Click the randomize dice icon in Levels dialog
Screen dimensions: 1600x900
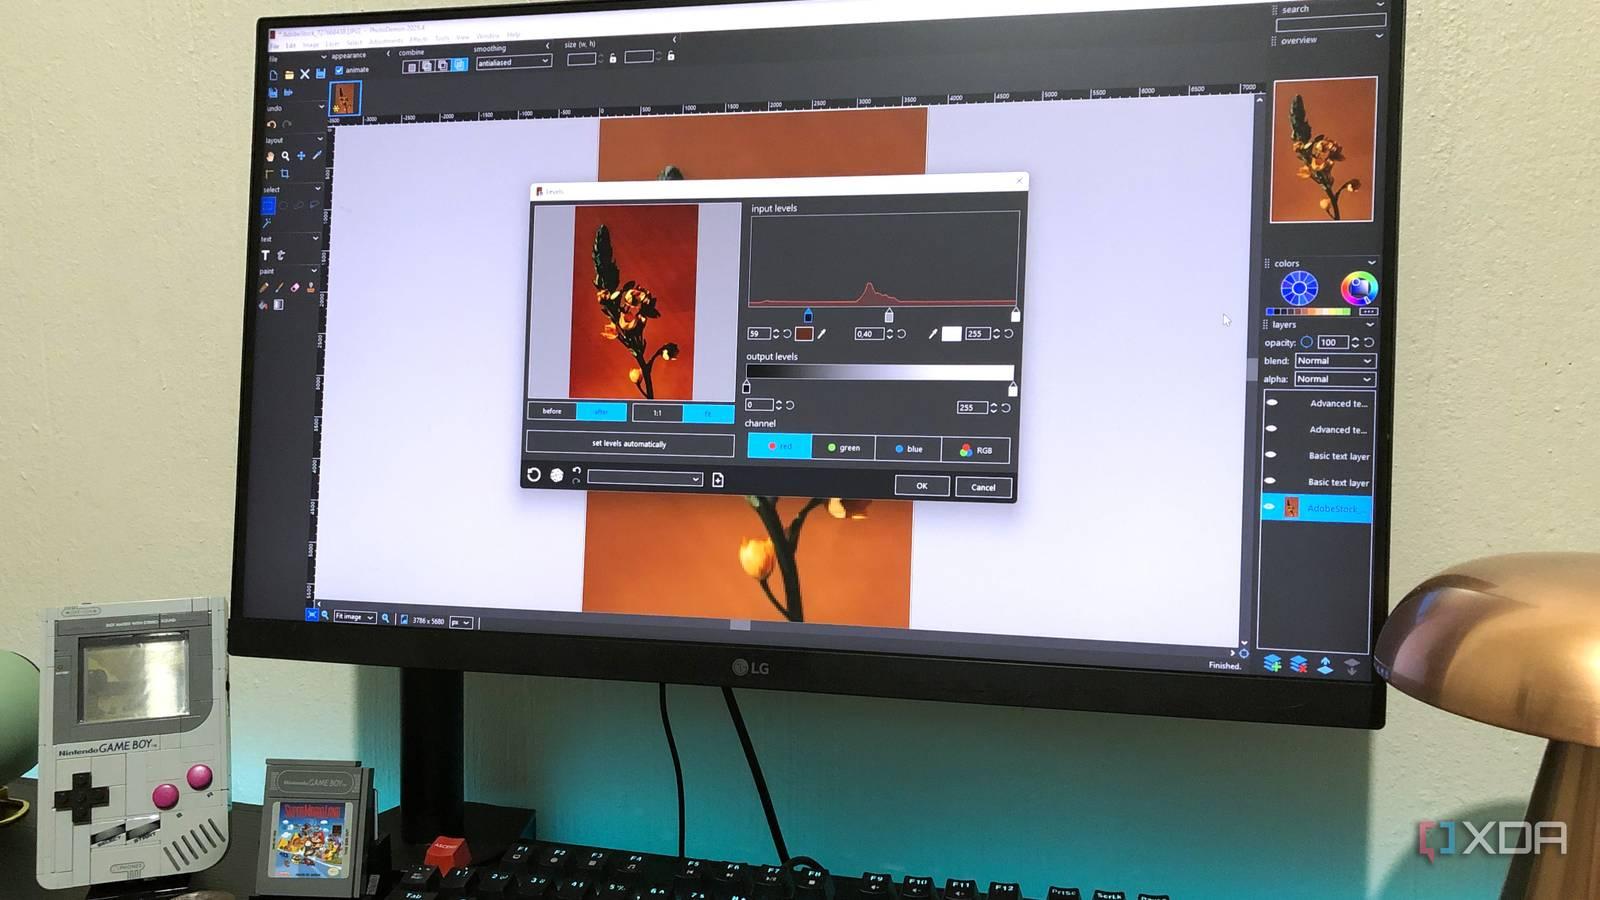tap(557, 475)
